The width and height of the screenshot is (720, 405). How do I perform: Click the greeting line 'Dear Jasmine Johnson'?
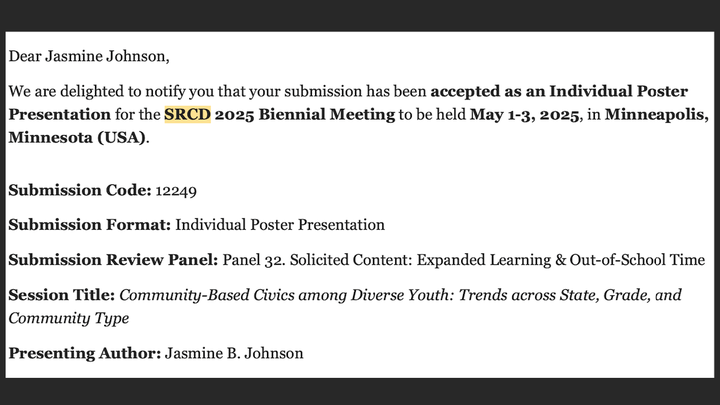pos(89,56)
